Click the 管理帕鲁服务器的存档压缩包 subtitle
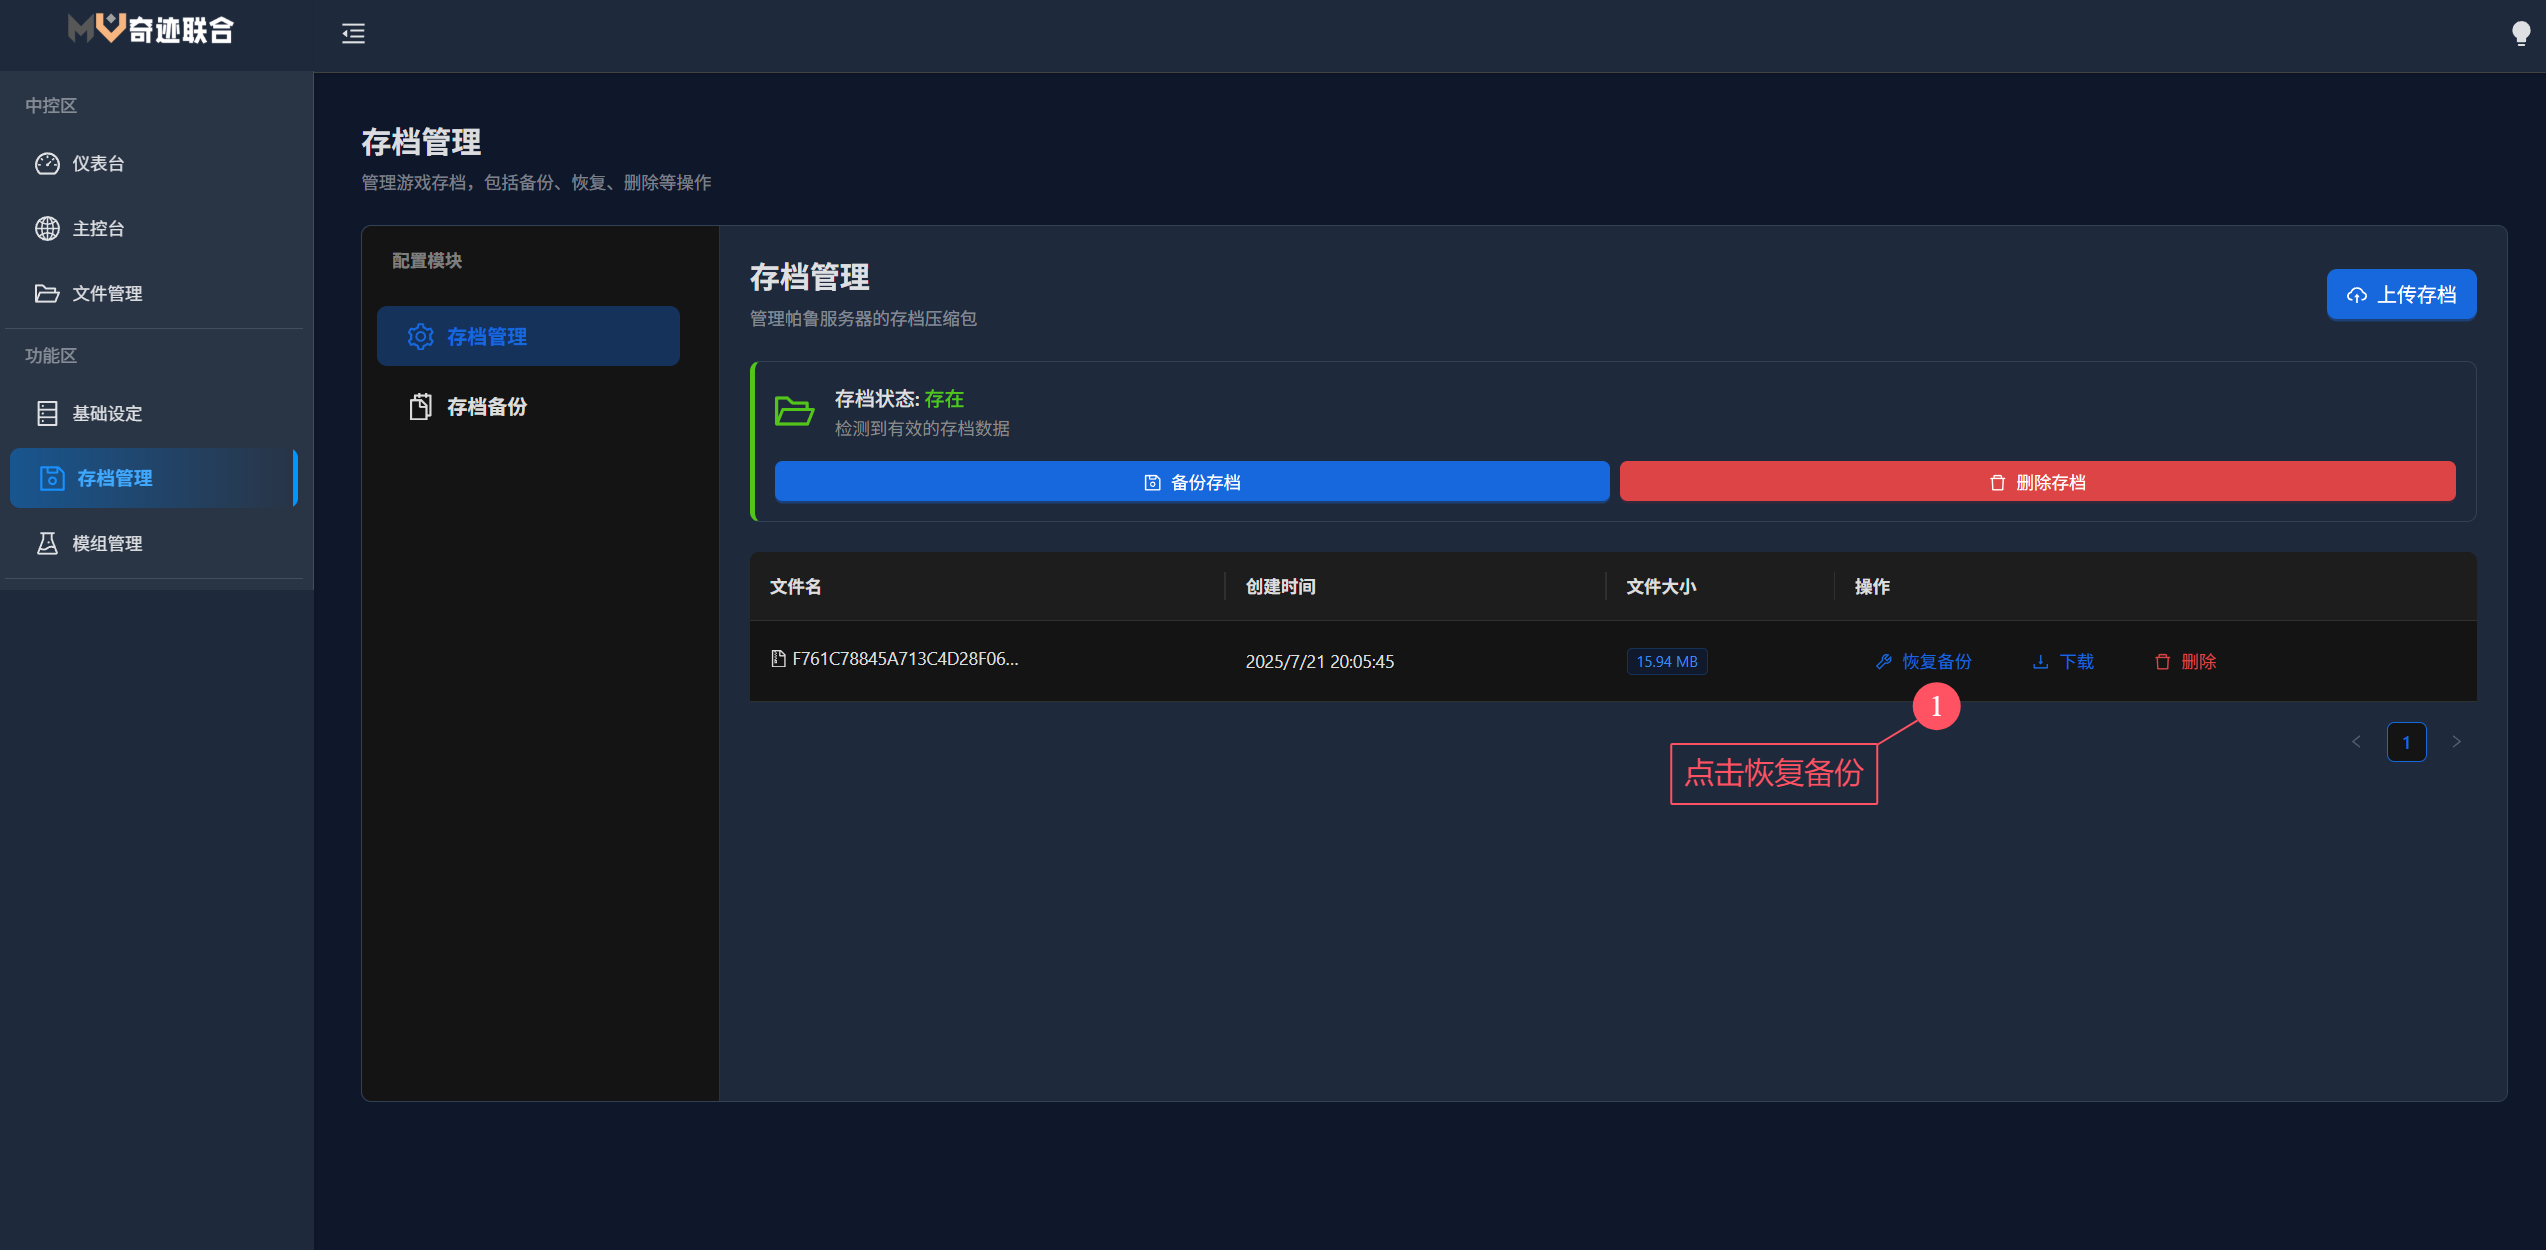 863,319
